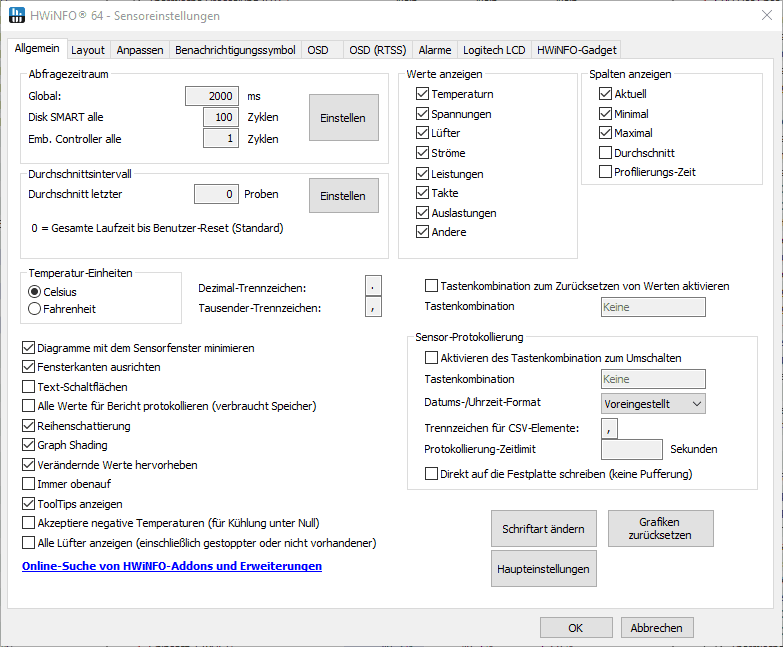Image resolution: width=783 pixels, height=647 pixels.
Task: Open the Alarme tab
Action: 434,50
